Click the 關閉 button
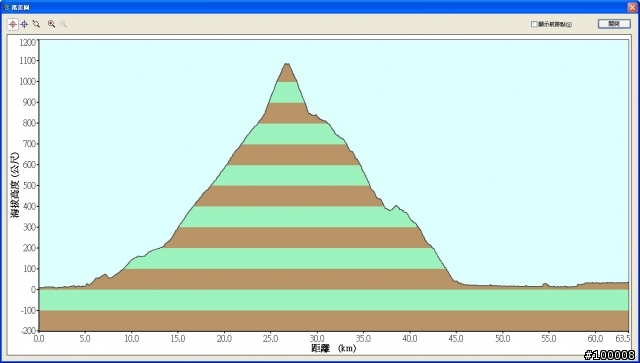The height and width of the screenshot is (363, 640). (614, 24)
